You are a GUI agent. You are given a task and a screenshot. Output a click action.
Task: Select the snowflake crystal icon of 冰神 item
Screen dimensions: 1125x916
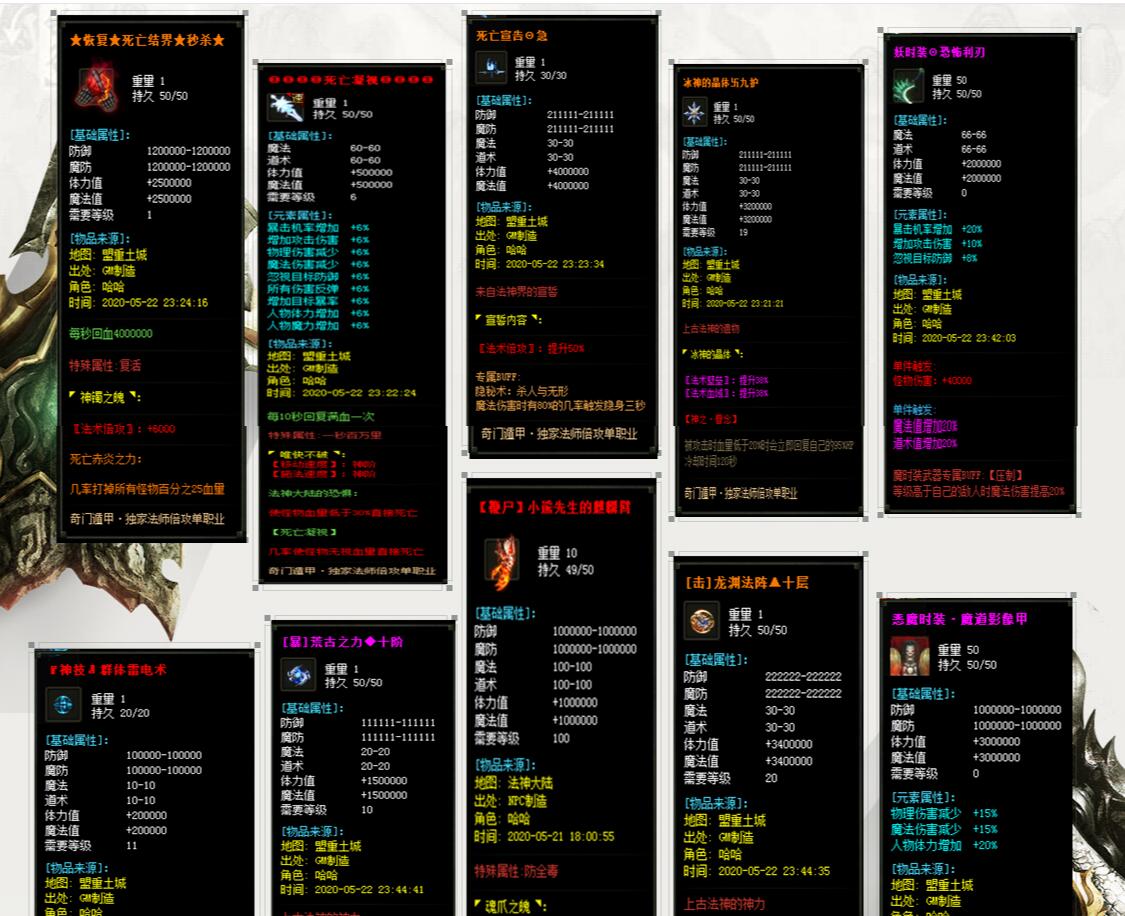coord(694,113)
